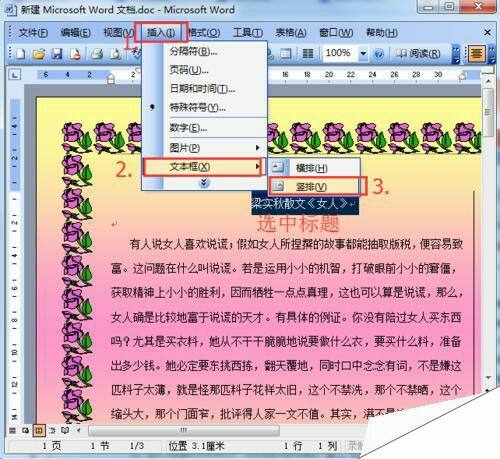The height and width of the screenshot is (459, 500).
Task: Open the 文件(F) menu
Action: (x=33, y=32)
